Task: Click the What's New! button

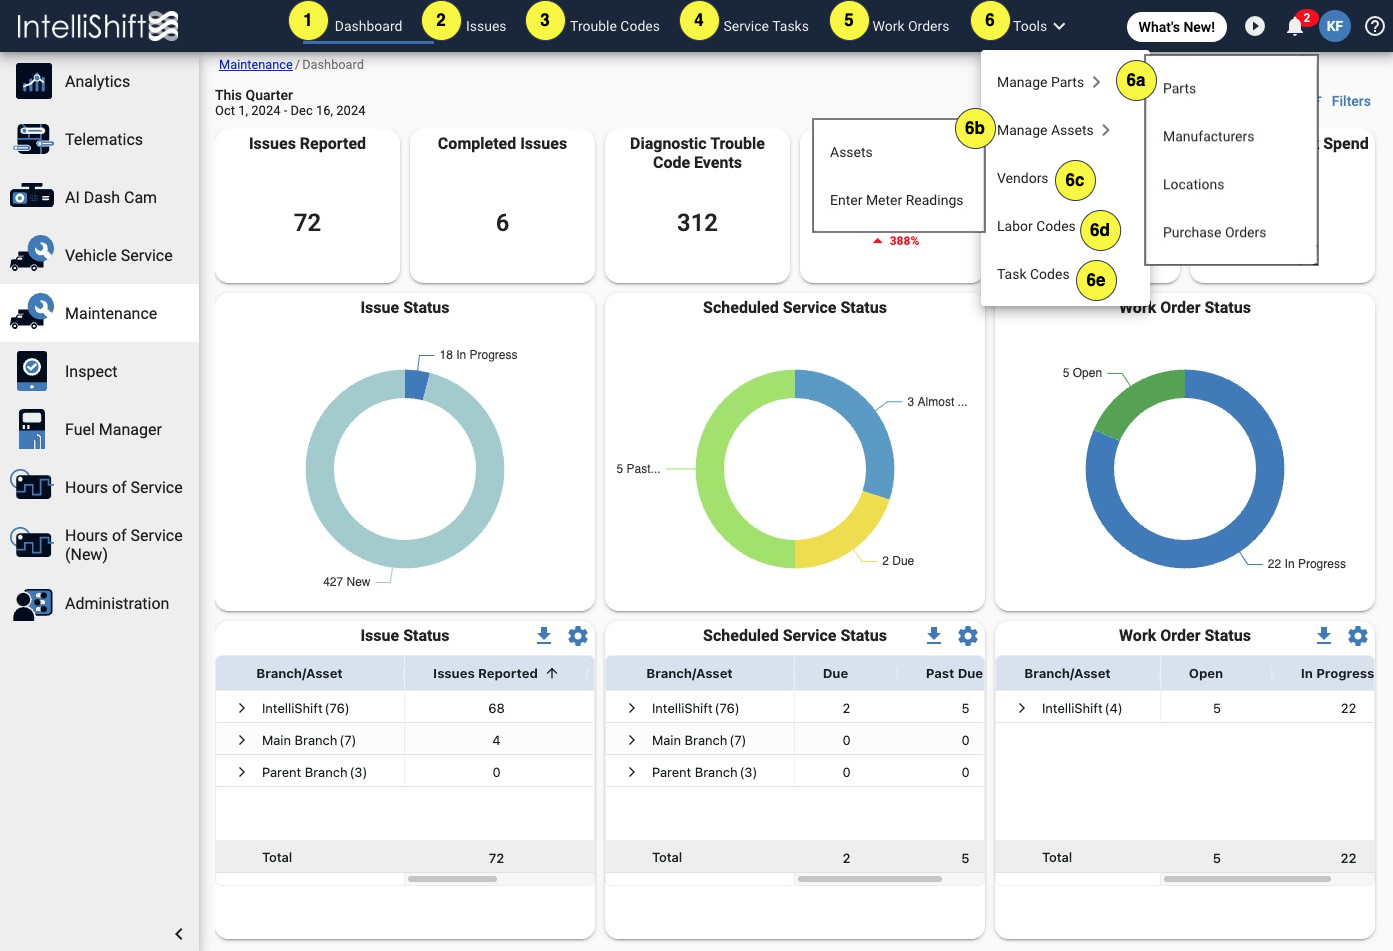Action: coord(1176,27)
